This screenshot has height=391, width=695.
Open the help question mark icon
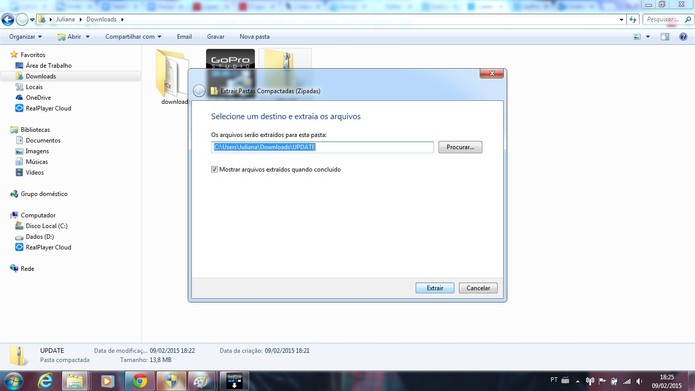pos(683,37)
